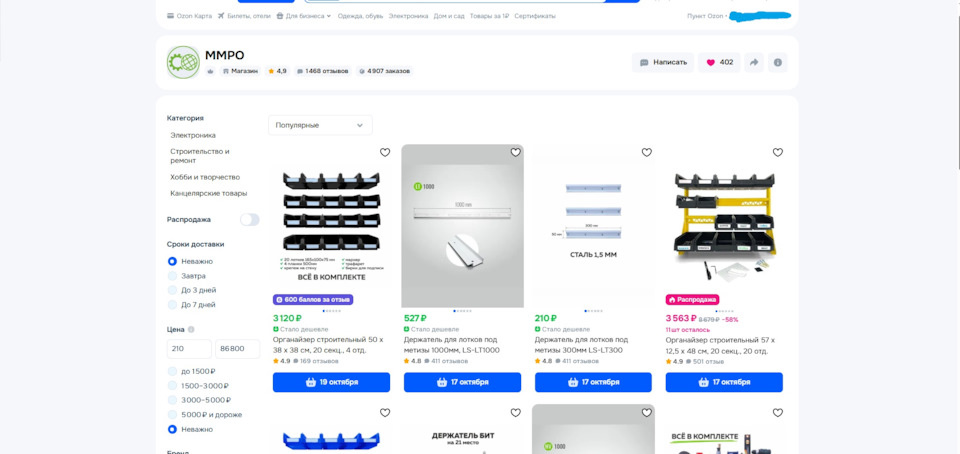Viewport: 960px width, 454px height.
Task: Open the Ozon Карта link
Action: [x=189, y=16]
